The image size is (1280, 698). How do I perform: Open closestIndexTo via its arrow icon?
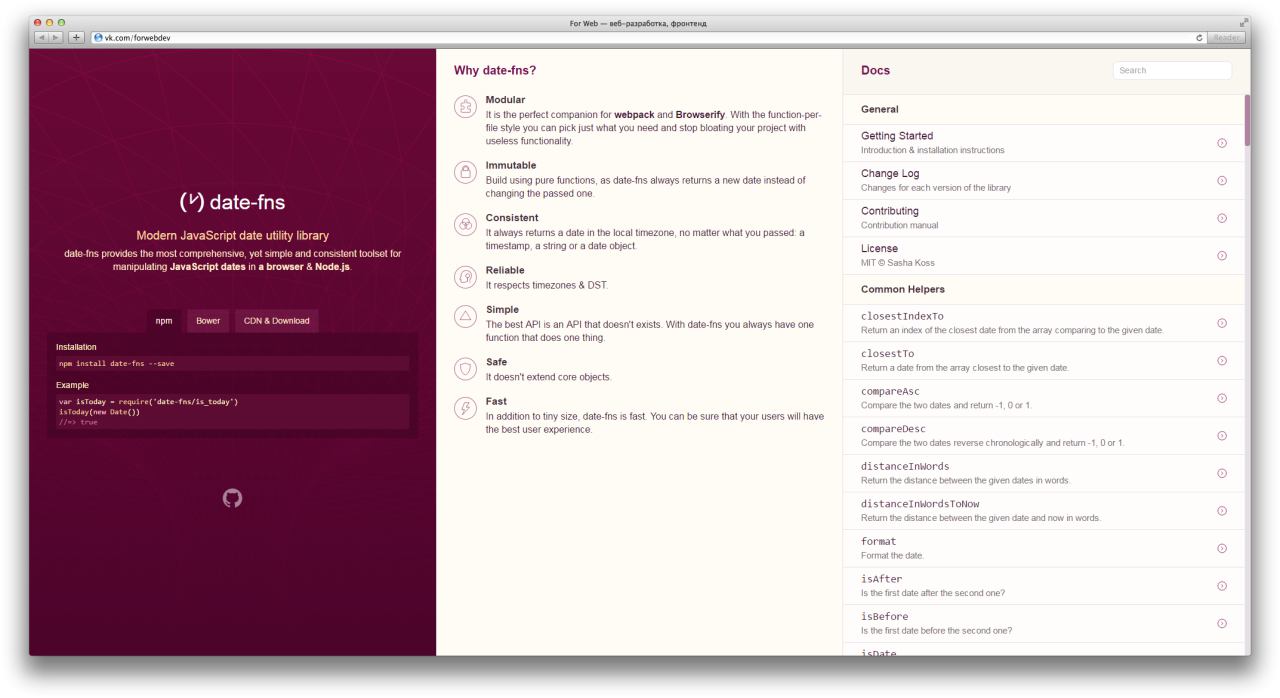pyautogui.click(x=1222, y=323)
